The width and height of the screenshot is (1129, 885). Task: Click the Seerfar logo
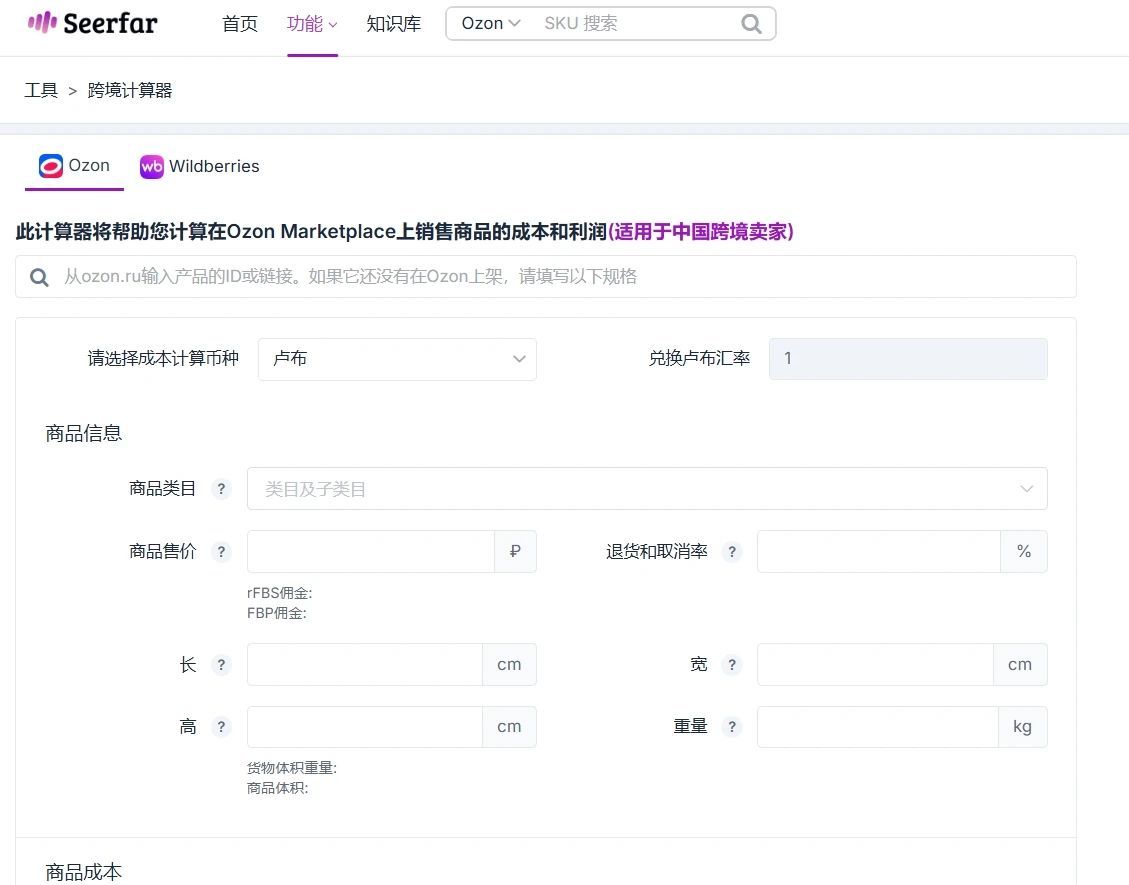(x=92, y=23)
